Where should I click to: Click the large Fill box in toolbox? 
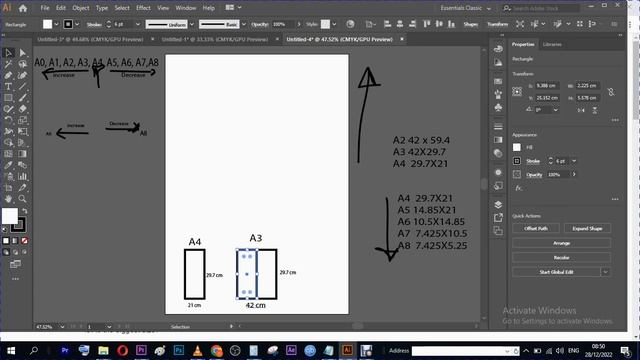click(10, 216)
